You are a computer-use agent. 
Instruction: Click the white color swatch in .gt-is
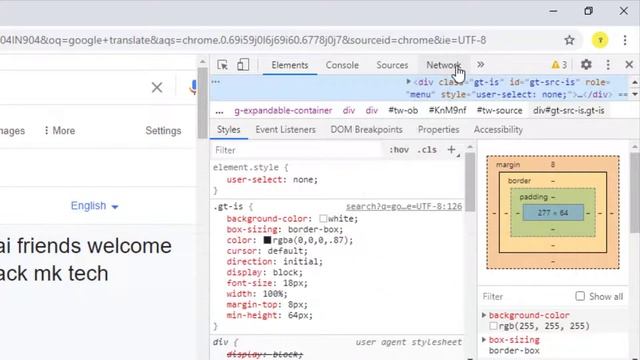[323, 219]
